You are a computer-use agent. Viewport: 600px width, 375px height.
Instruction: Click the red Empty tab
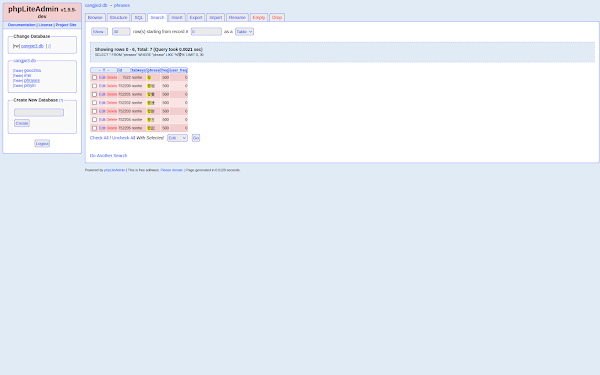pos(259,18)
